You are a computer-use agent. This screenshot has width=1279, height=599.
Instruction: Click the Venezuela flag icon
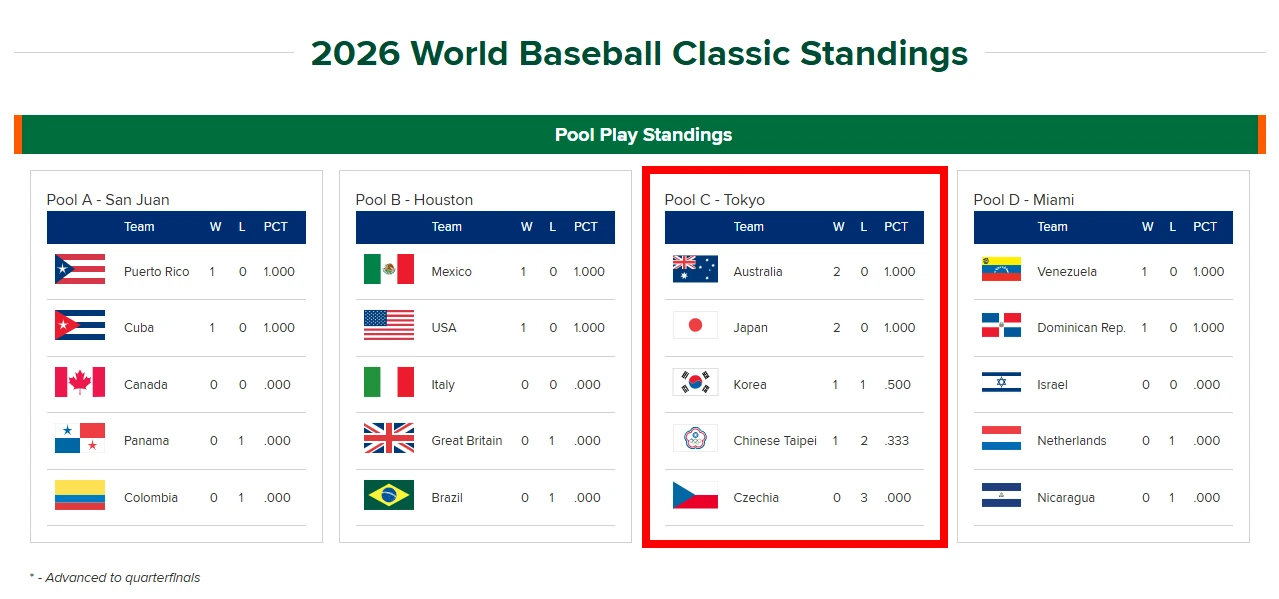[x=1001, y=270]
